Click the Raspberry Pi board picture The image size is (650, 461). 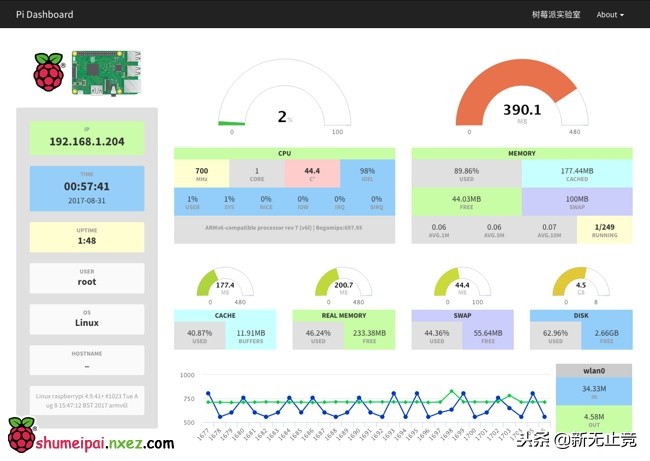pos(106,73)
